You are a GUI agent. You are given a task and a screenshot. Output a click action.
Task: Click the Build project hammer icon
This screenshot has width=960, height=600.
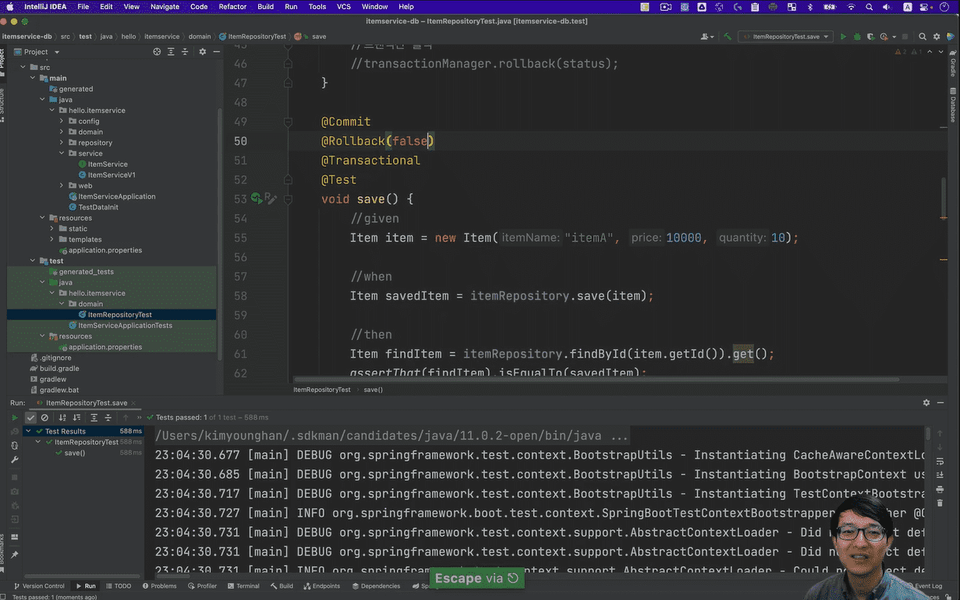[727, 37]
